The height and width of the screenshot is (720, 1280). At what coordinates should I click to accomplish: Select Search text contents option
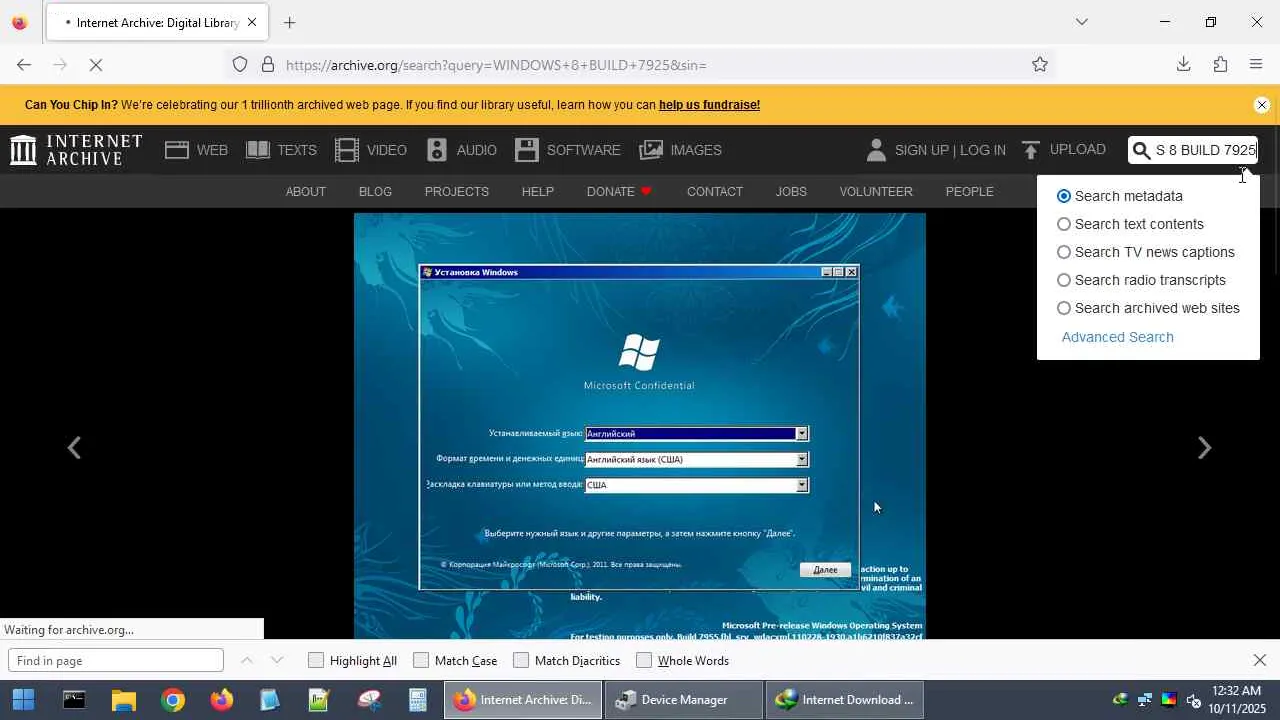[x=1064, y=224]
